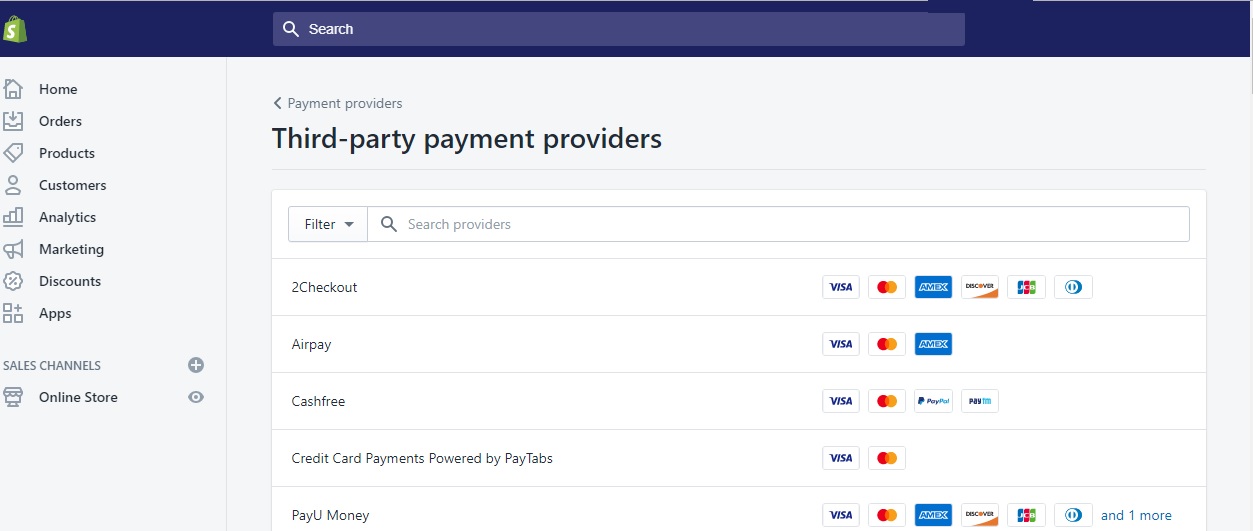Click the Products tag icon
Image resolution: width=1253 pixels, height=531 pixels.
pos(13,153)
